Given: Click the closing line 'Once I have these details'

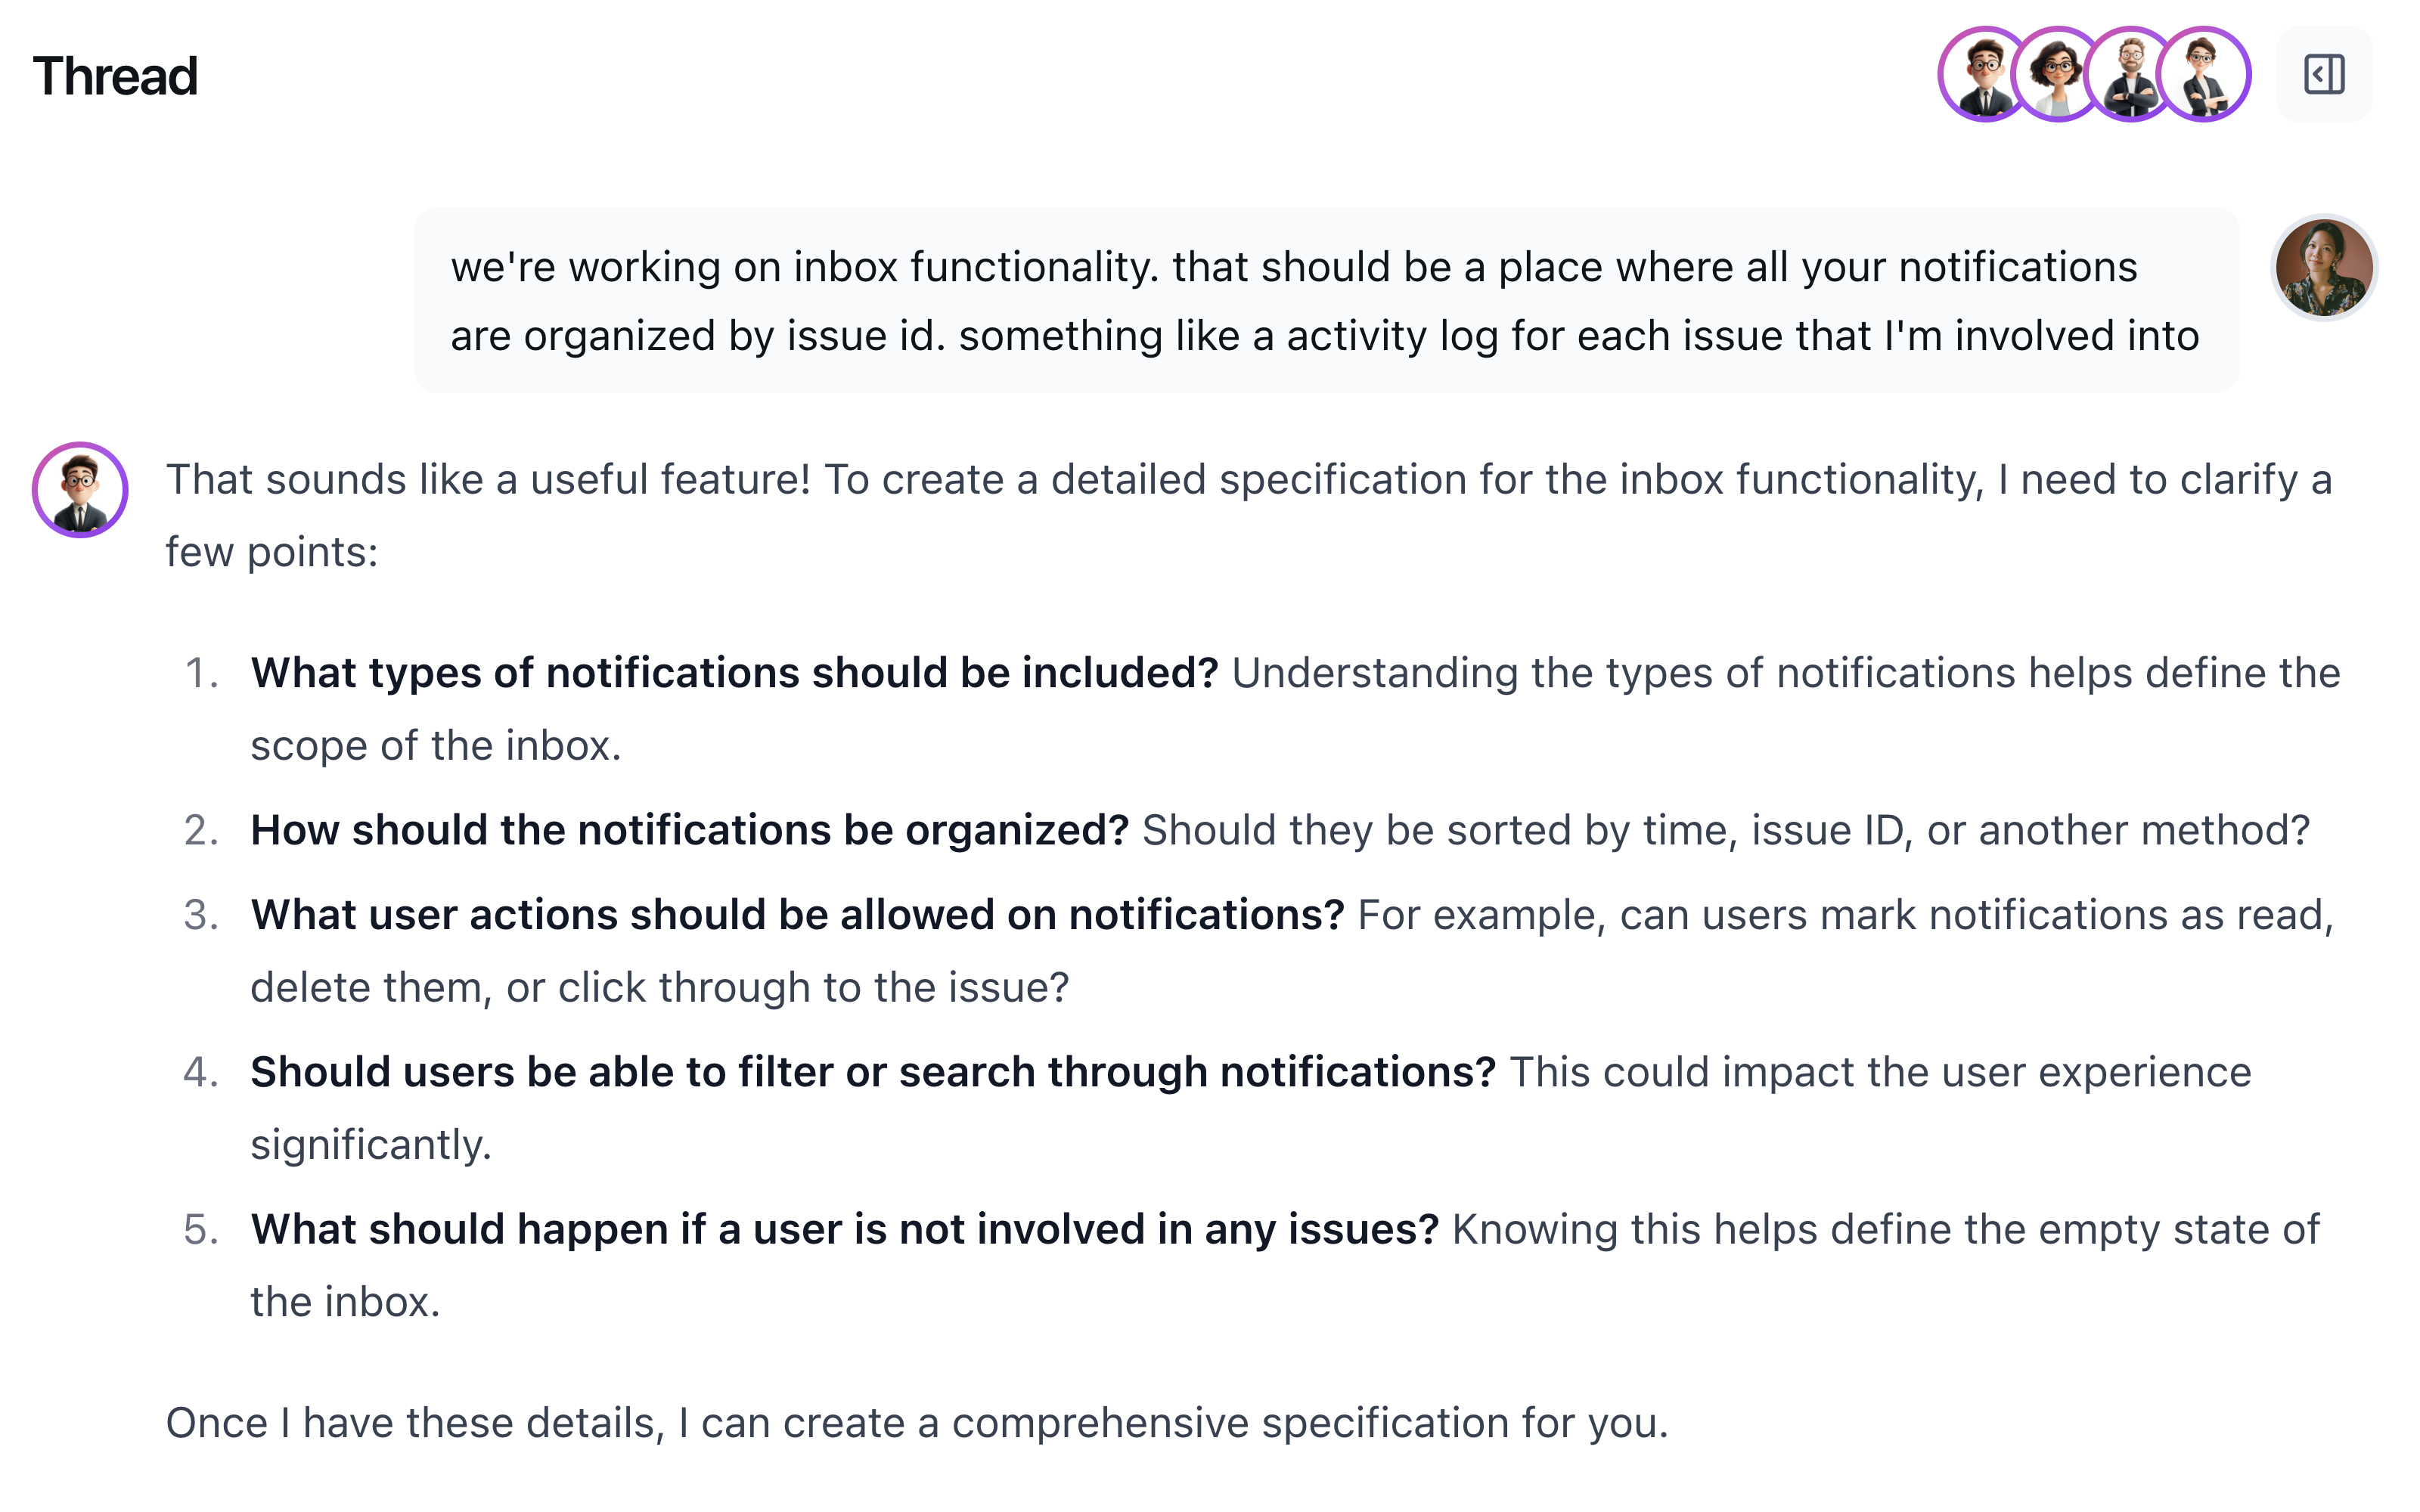Looking at the screenshot, I should (916, 1423).
